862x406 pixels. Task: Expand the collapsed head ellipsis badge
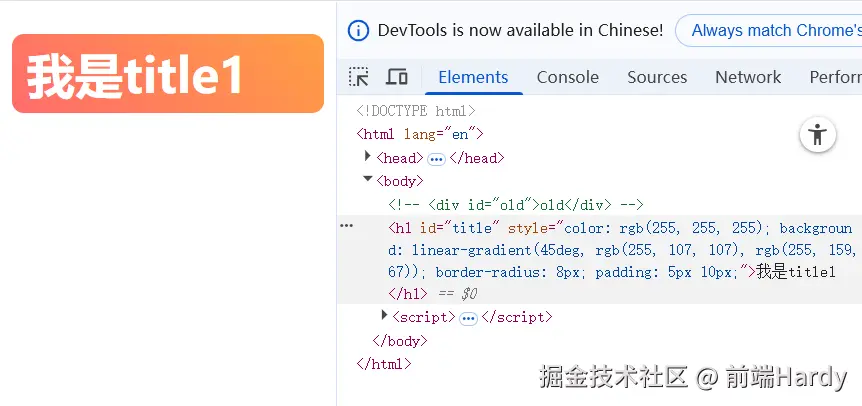pyautogui.click(x=436, y=159)
